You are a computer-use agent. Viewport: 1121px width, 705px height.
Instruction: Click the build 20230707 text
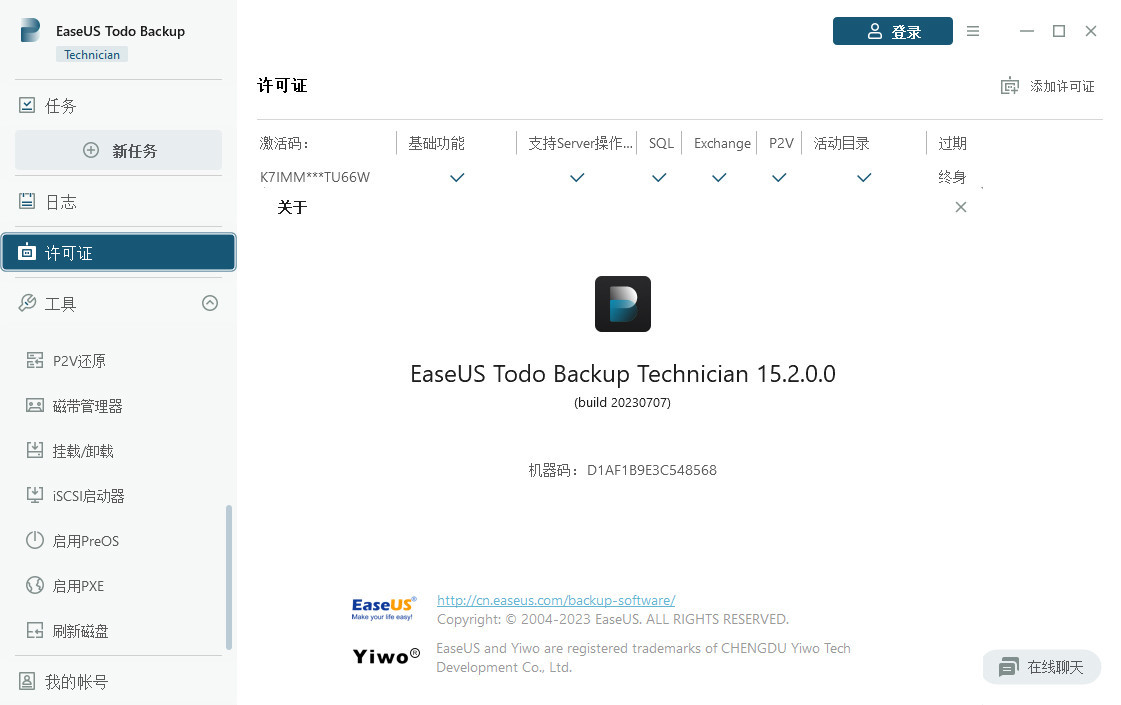623,403
